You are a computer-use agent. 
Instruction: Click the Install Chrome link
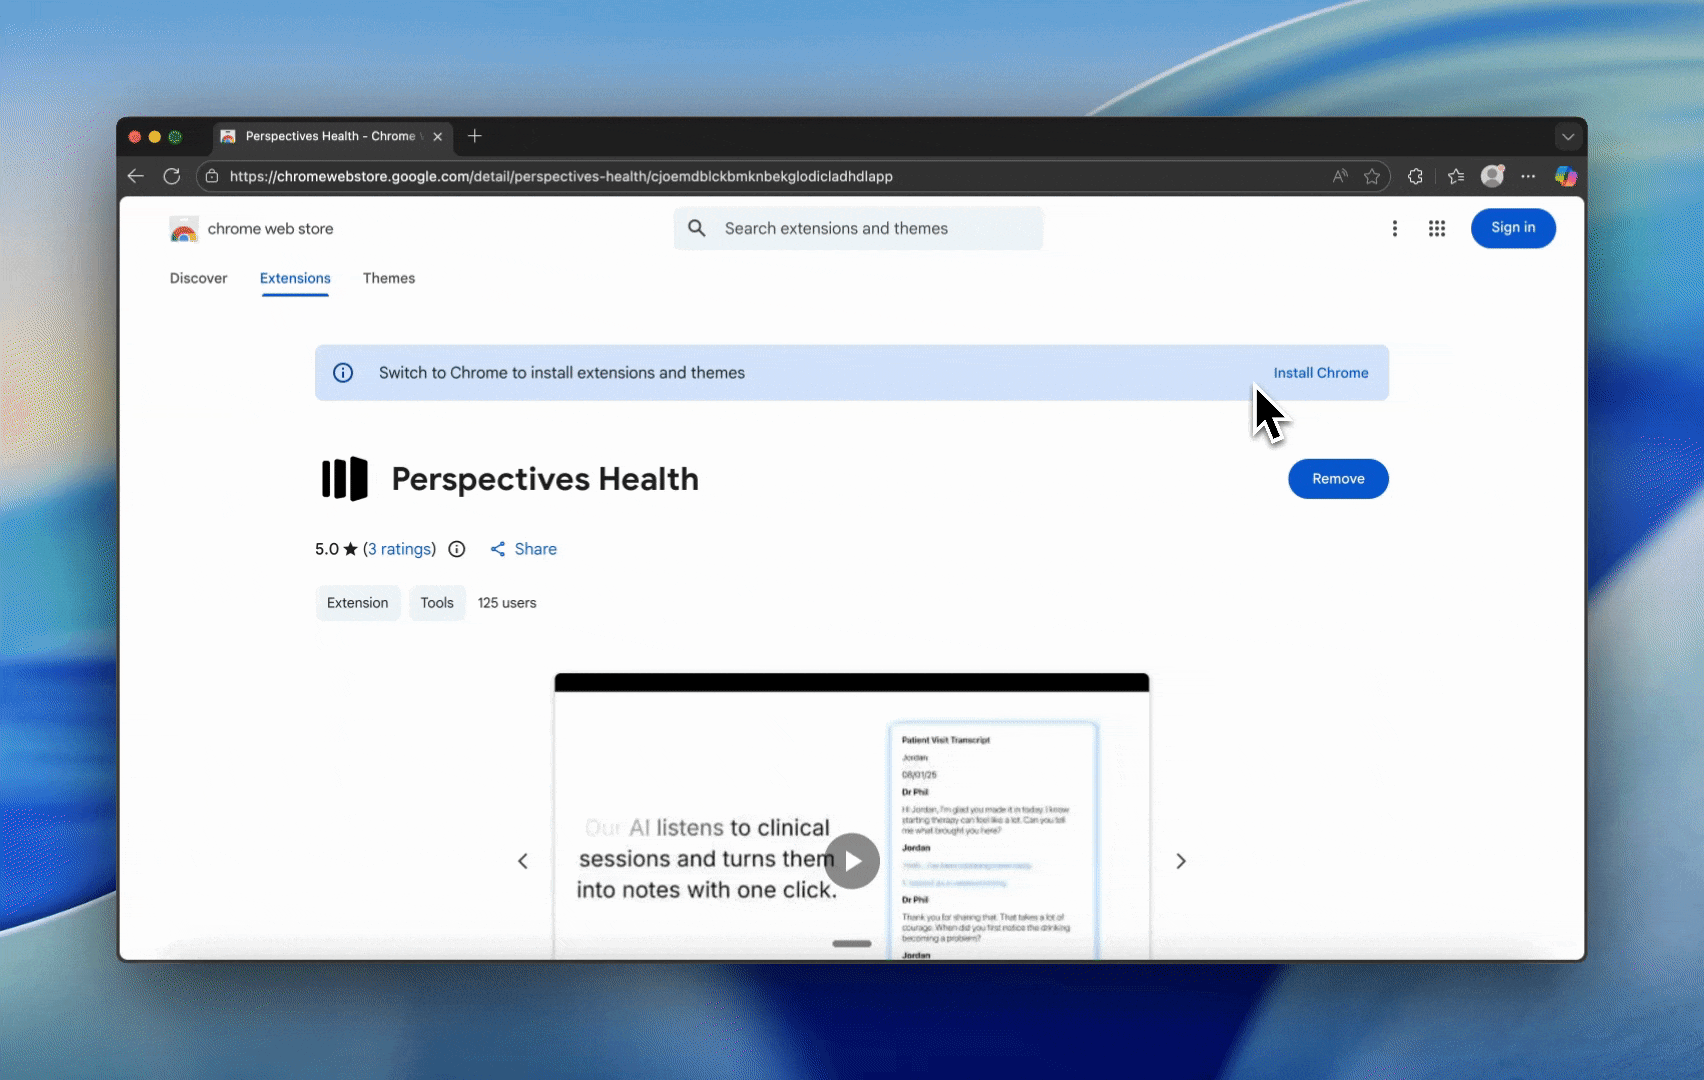(x=1320, y=373)
